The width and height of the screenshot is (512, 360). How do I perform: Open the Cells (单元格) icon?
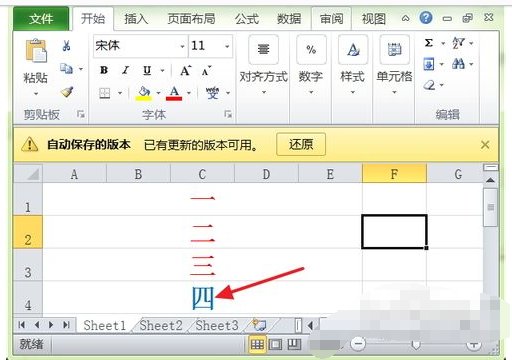tap(394, 50)
